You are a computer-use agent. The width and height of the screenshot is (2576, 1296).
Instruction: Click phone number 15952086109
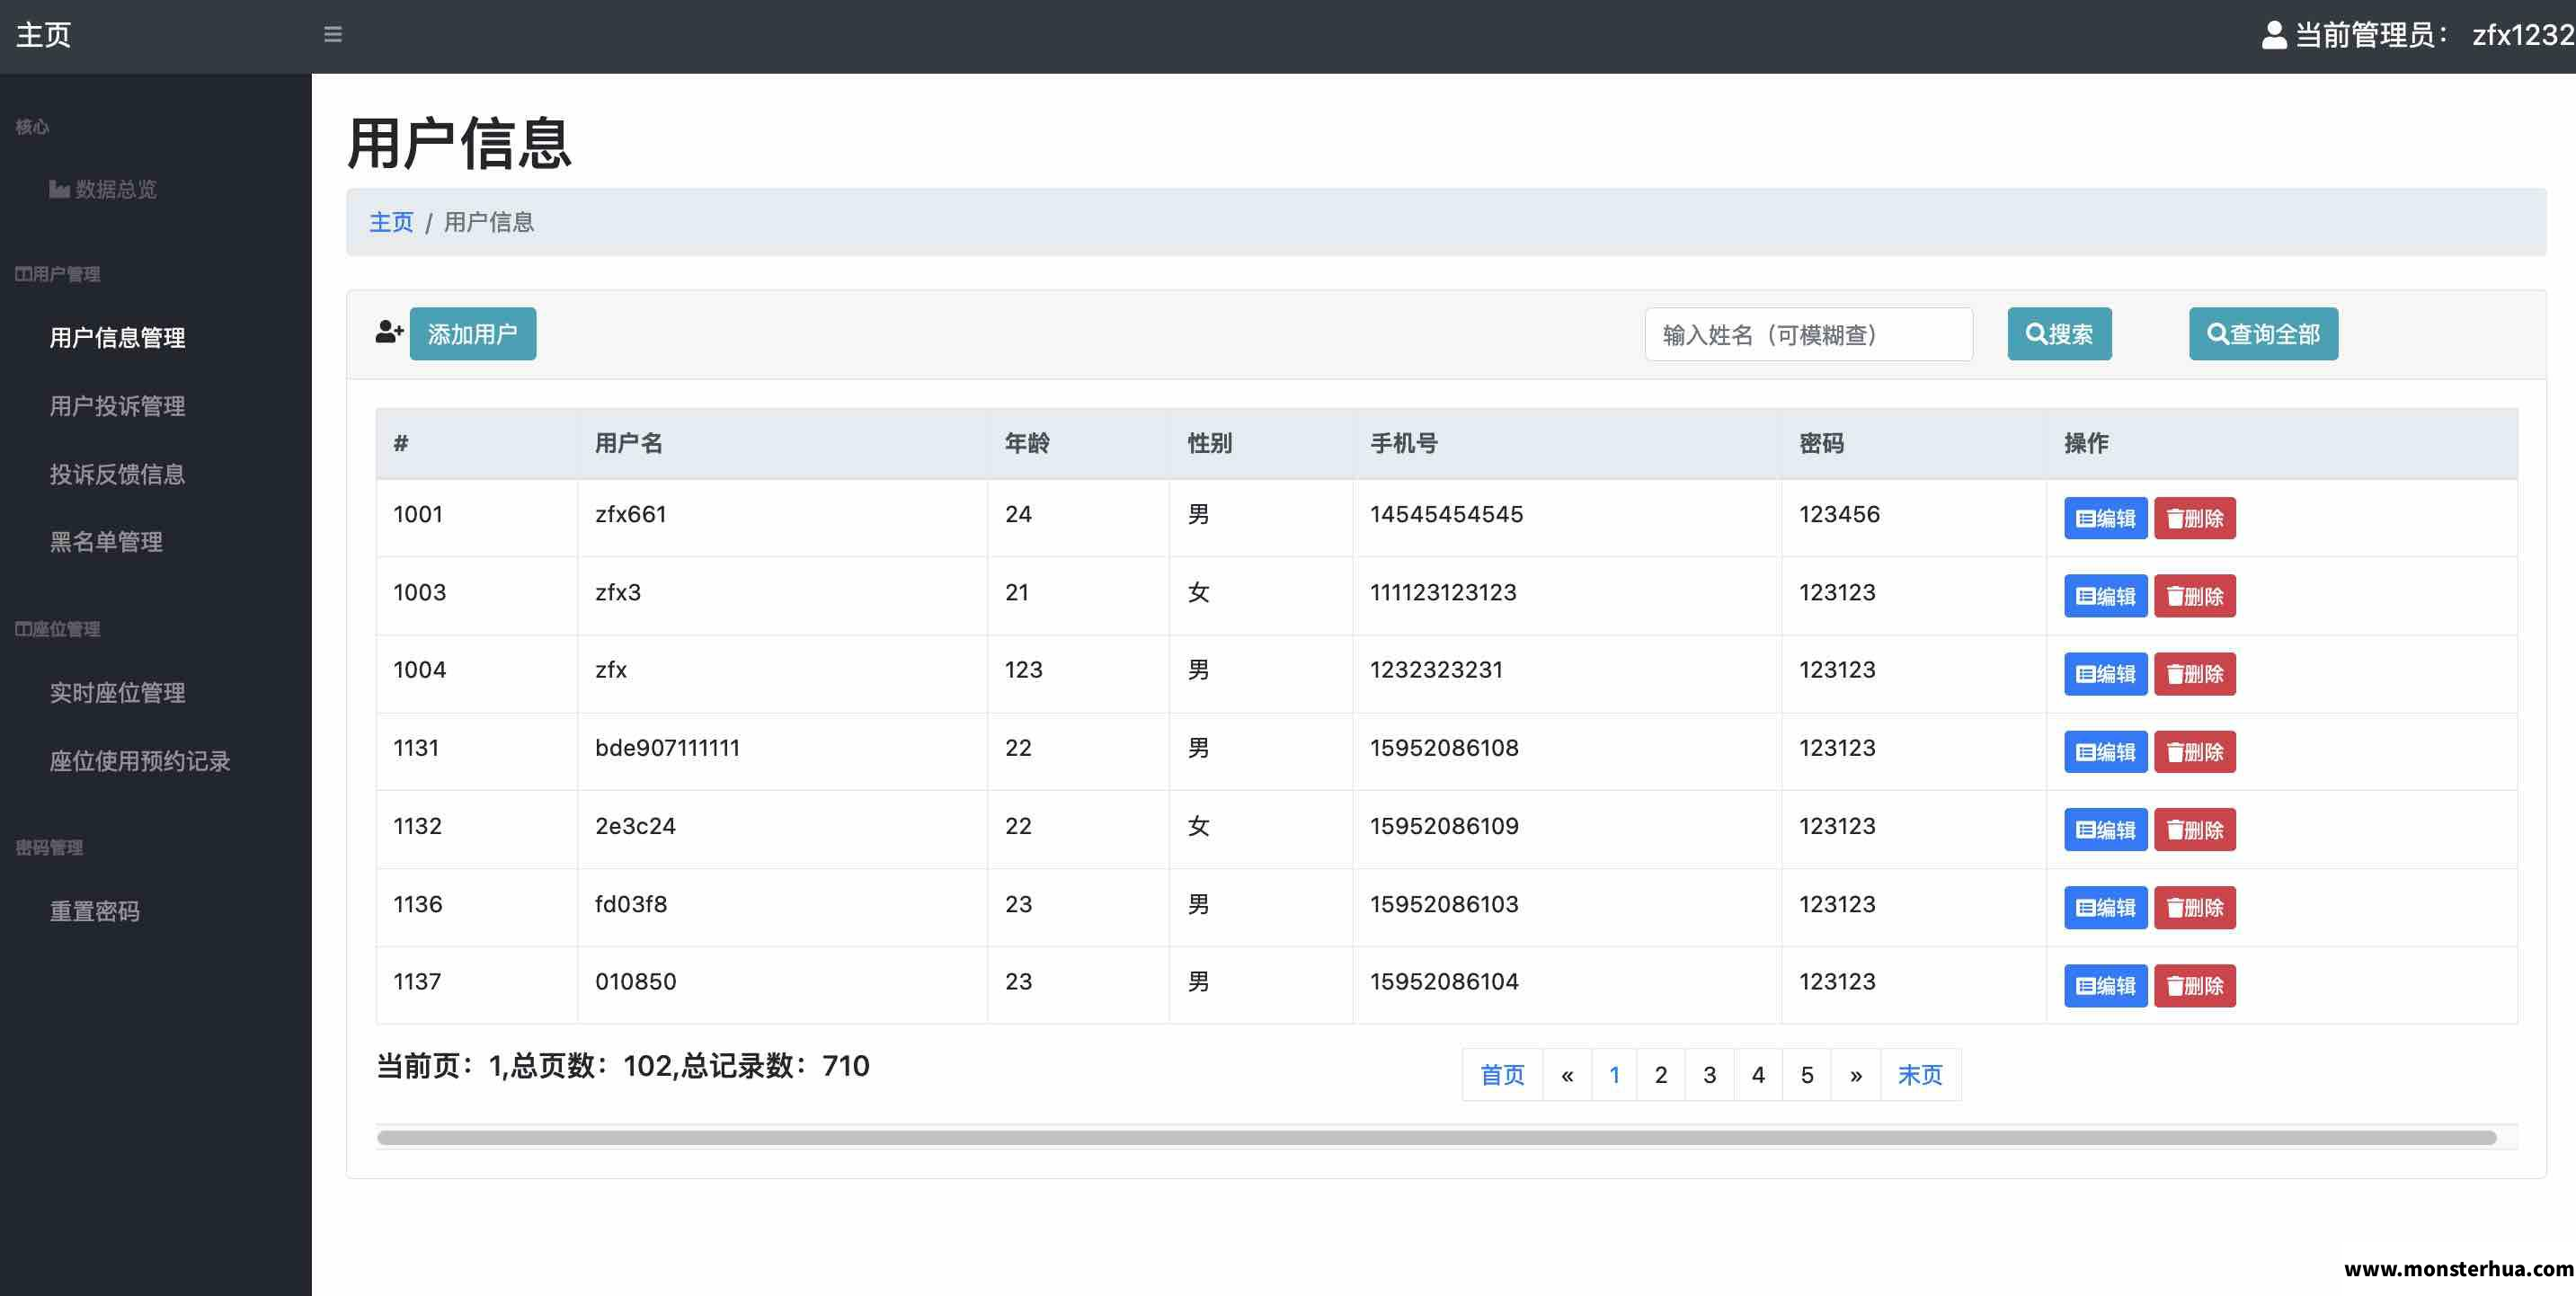(1444, 826)
